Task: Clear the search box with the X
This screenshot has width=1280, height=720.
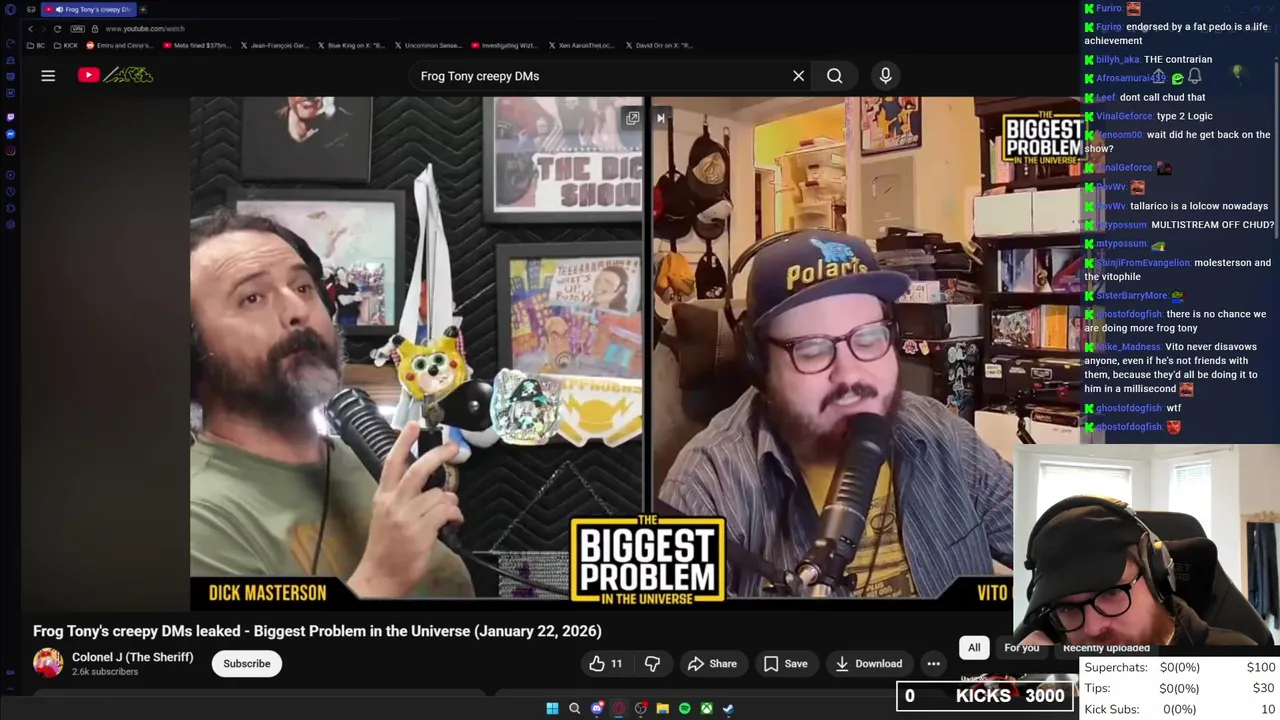Action: (x=798, y=76)
